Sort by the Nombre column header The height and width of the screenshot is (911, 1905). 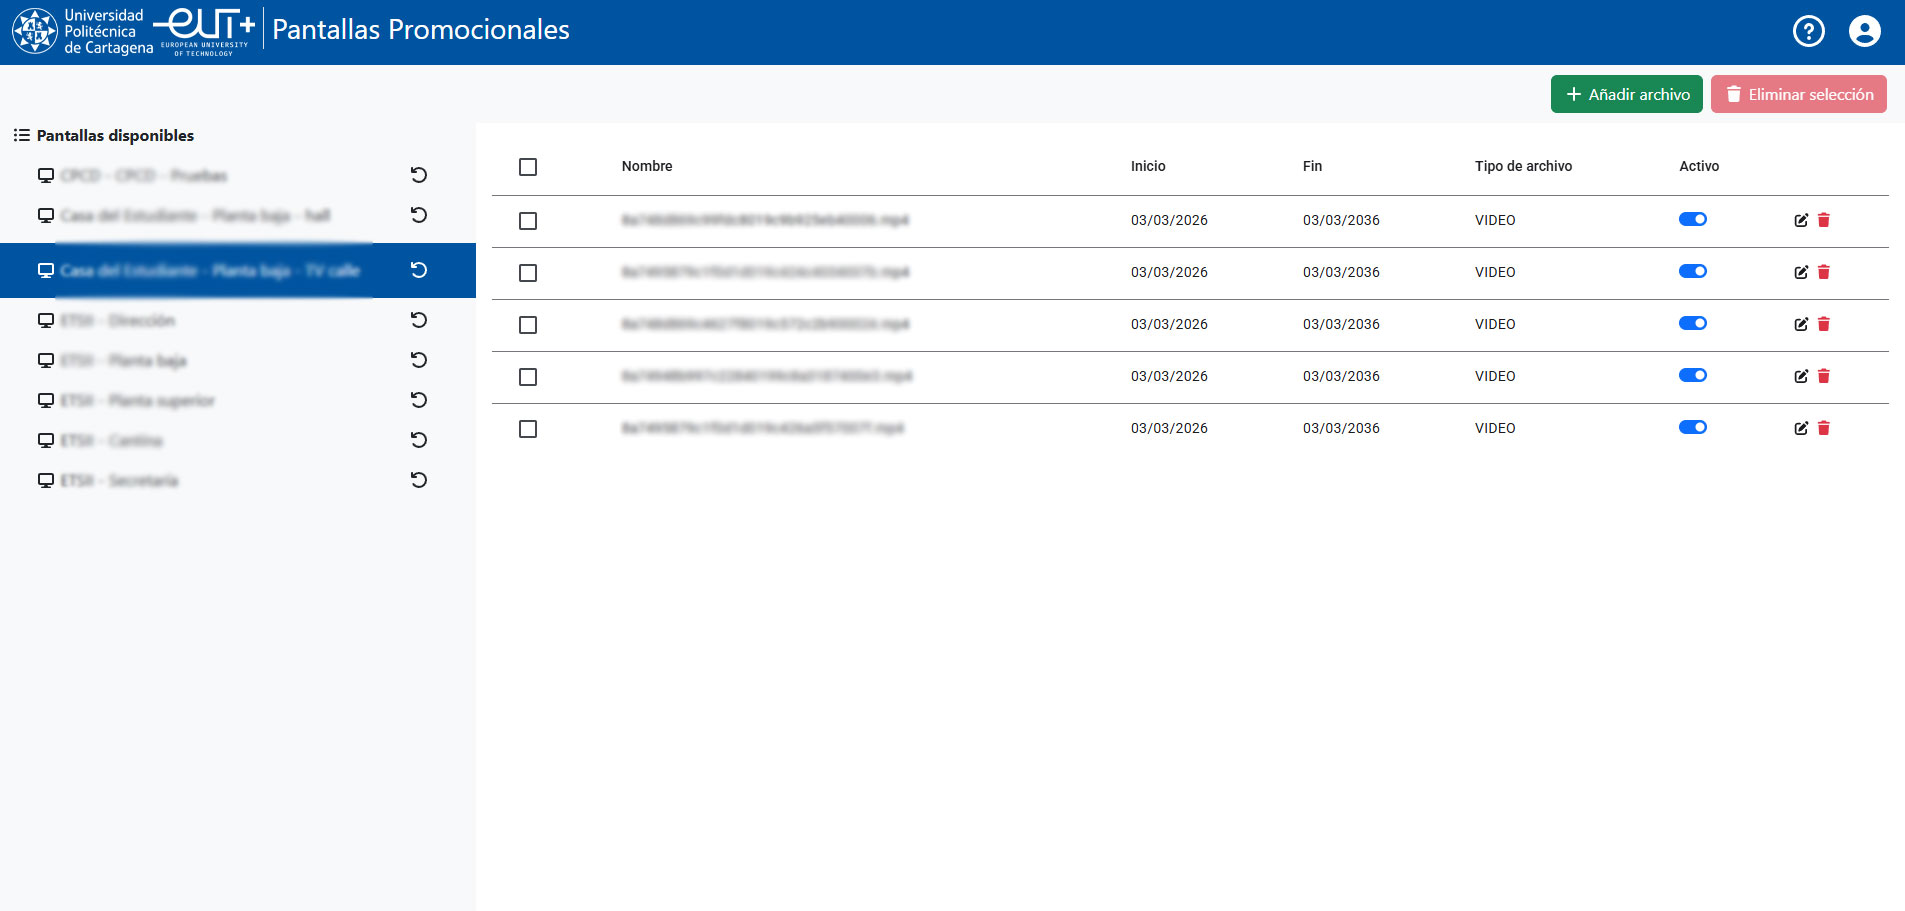pyautogui.click(x=647, y=166)
